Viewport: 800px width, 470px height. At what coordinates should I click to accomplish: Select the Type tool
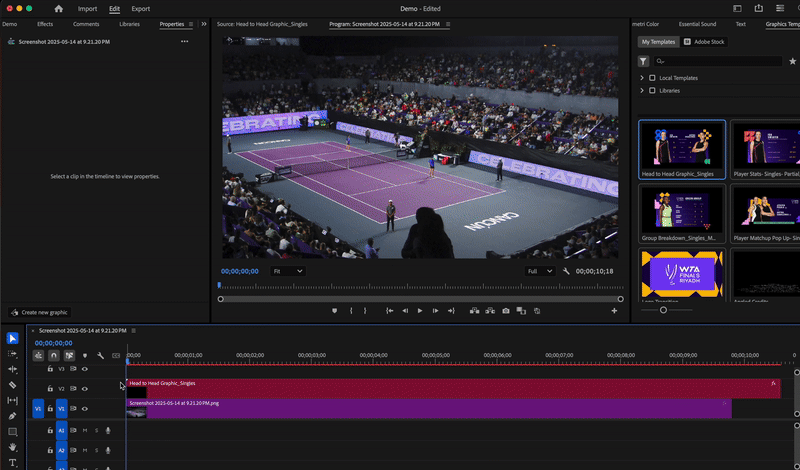pos(13,463)
